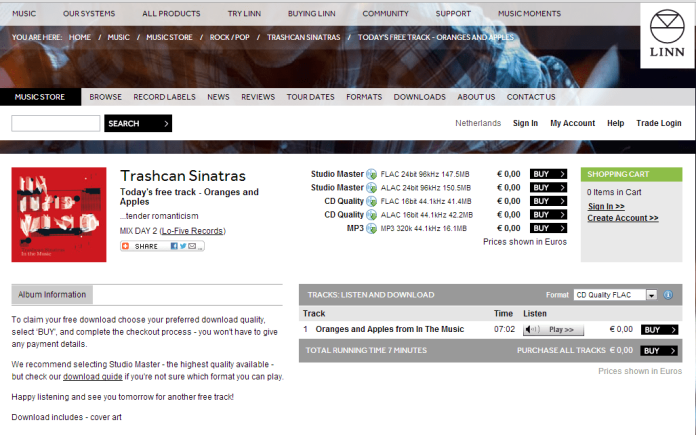Screen dimensions: 696x435
Task: Click the SHARE label button
Action: [146, 246]
